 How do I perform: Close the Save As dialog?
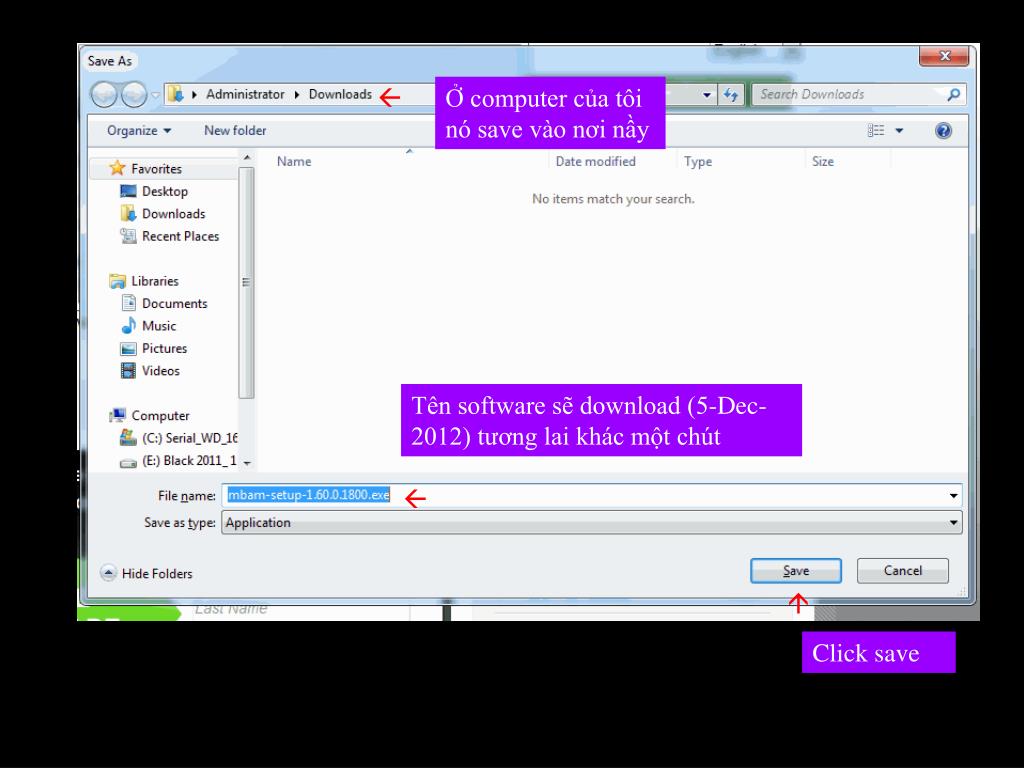(x=944, y=56)
